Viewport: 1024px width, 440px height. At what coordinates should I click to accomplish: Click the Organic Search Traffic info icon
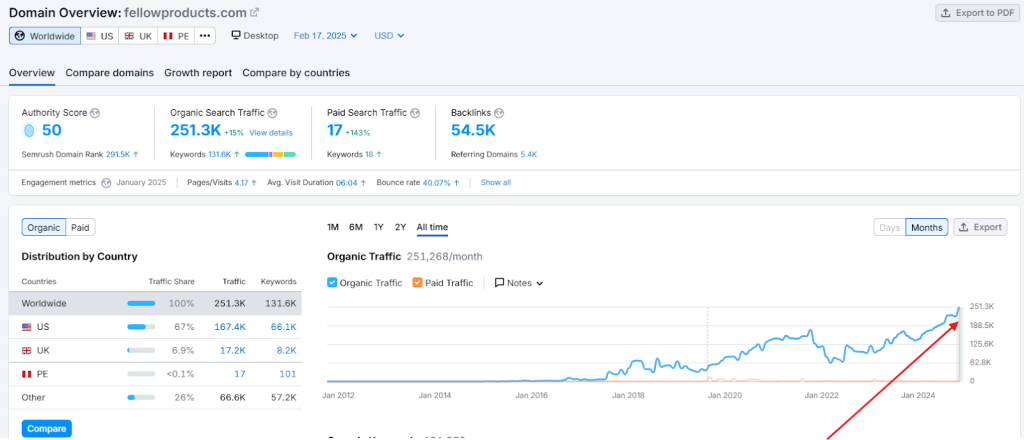(272, 113)
